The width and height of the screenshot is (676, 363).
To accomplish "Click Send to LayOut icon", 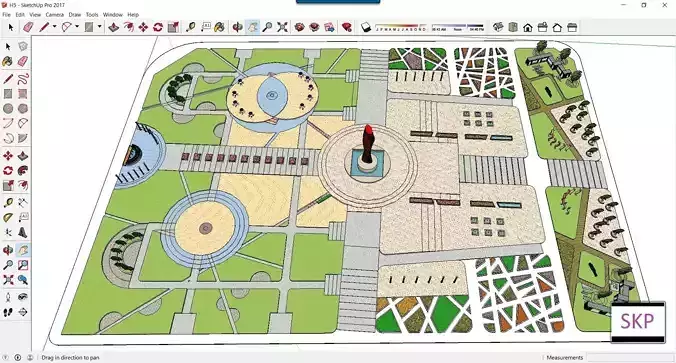I will point(329,27).
